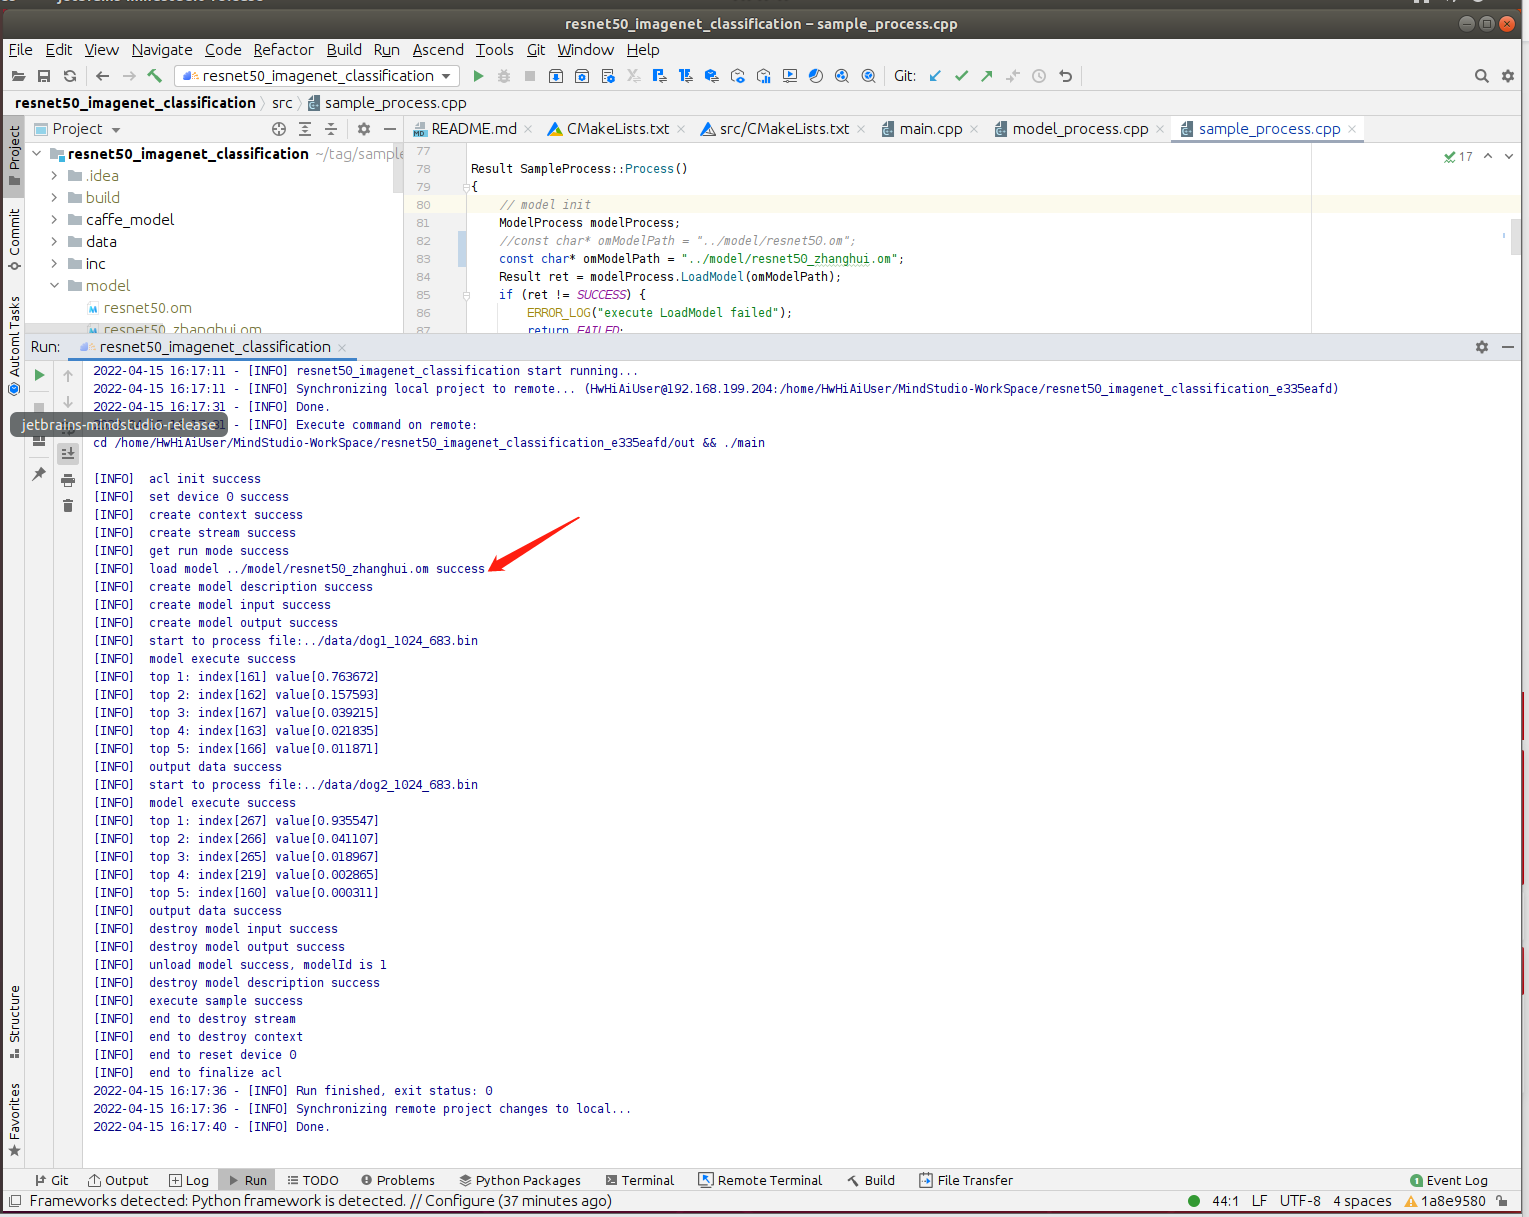Toggle the Project tool window stripe button
Screen dimensions: 1529x1217
click(14, 155)
